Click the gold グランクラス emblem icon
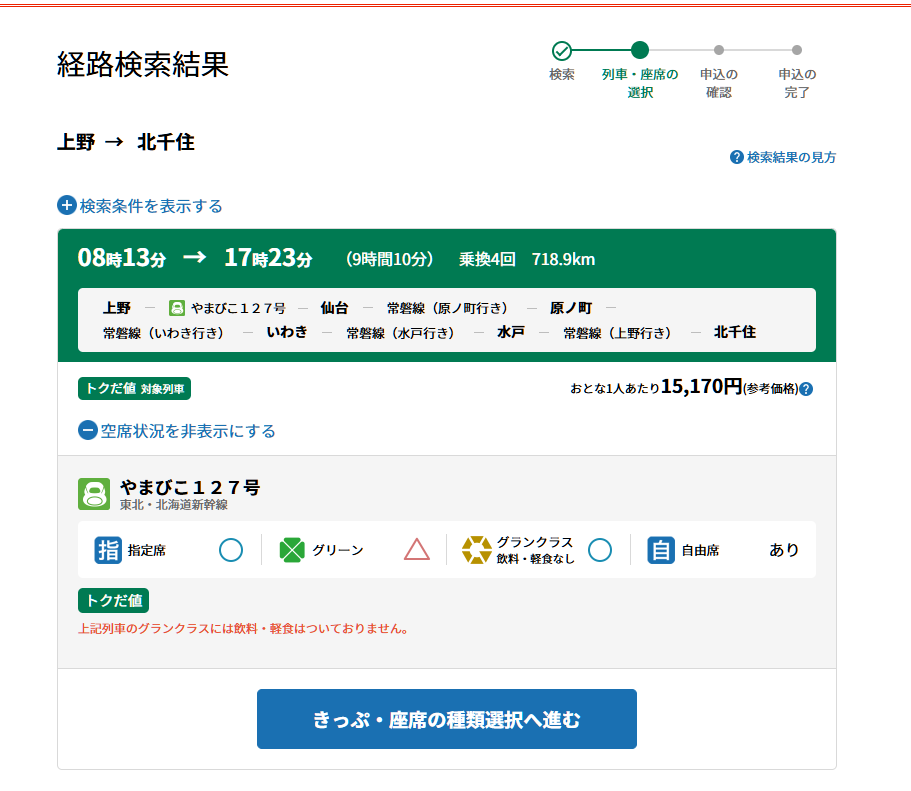Viewport: 911px width, 791px height. click(476, 550)
